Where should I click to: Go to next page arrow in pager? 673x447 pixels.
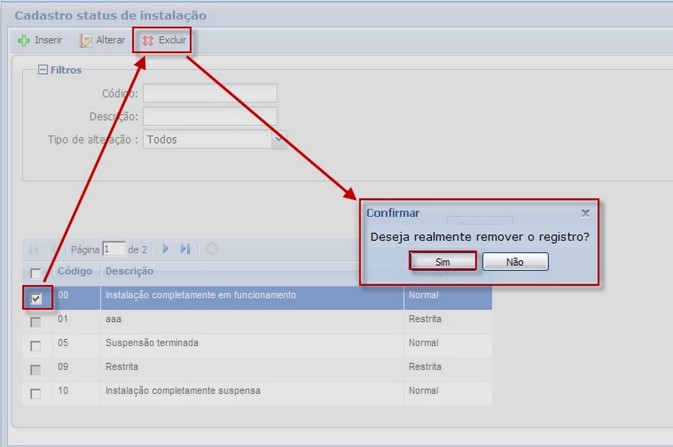click(166, 249)
